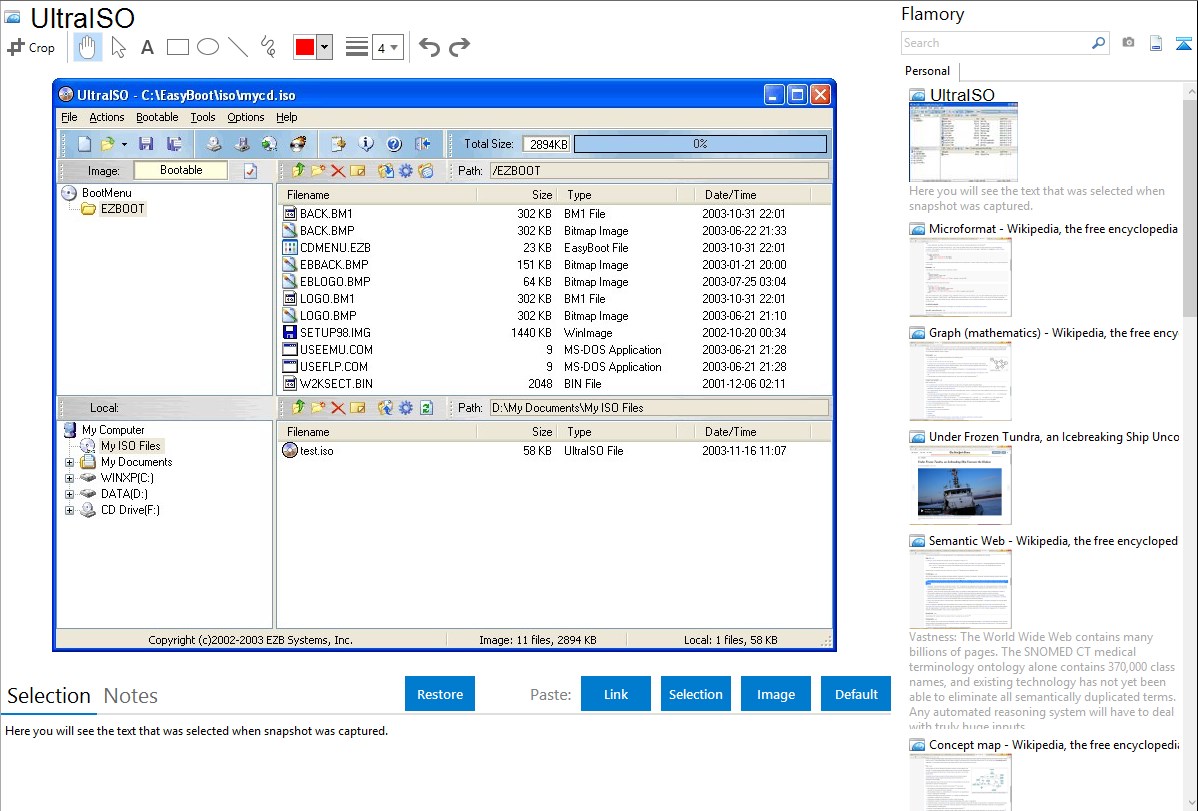The image size is (1198, 811).
Task: Click the Exit door toolbar icon
Action: pos(423,144)
